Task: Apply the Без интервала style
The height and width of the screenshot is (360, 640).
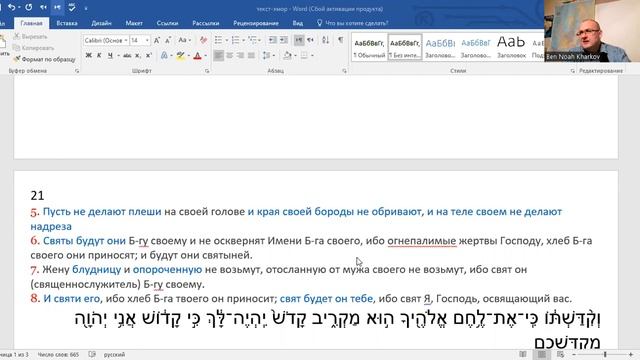Action: coord(404,47)
